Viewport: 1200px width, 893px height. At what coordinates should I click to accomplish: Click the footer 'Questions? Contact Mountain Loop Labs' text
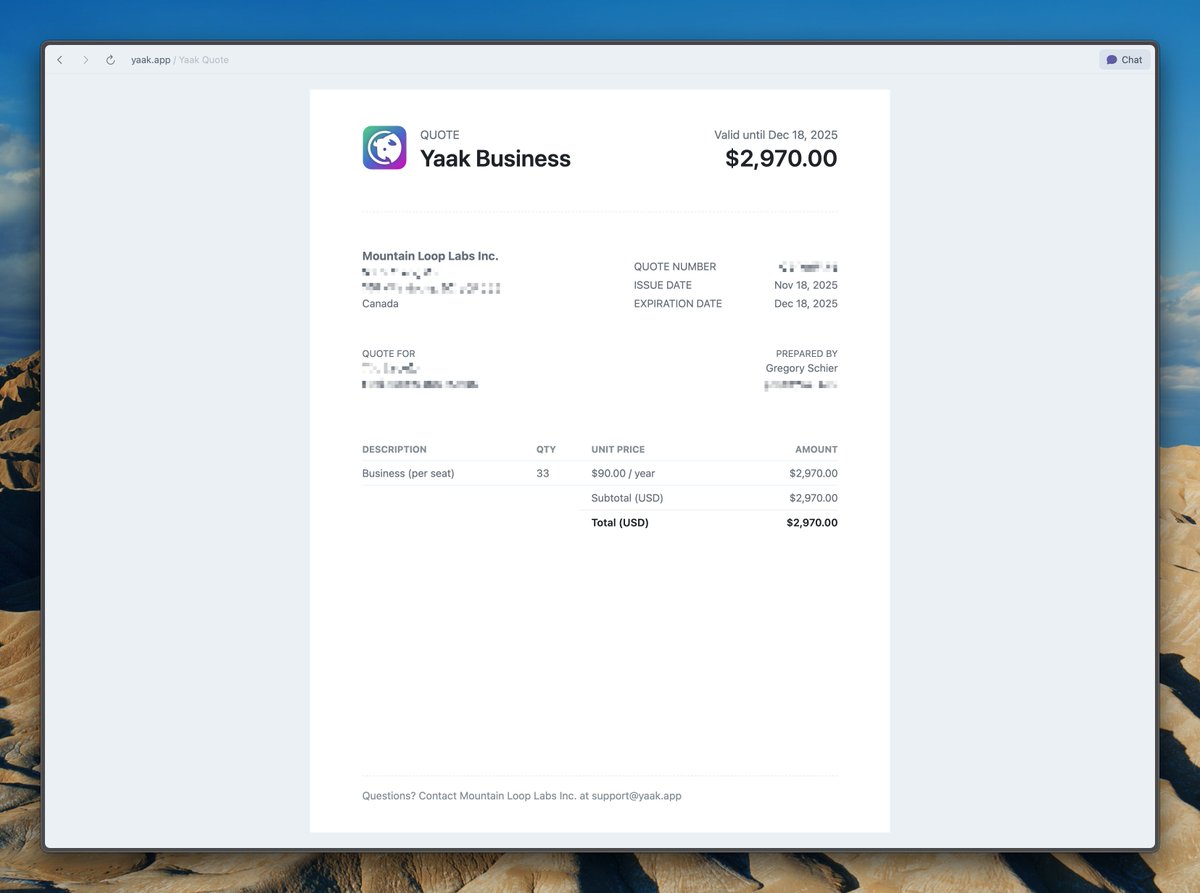pyautogui.click(x=522, y=796)
